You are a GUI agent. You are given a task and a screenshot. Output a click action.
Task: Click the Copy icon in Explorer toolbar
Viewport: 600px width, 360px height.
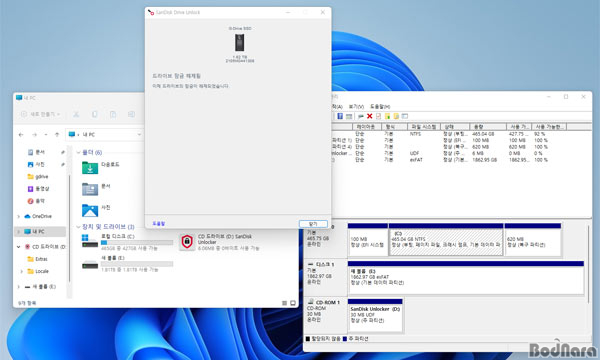95,114
